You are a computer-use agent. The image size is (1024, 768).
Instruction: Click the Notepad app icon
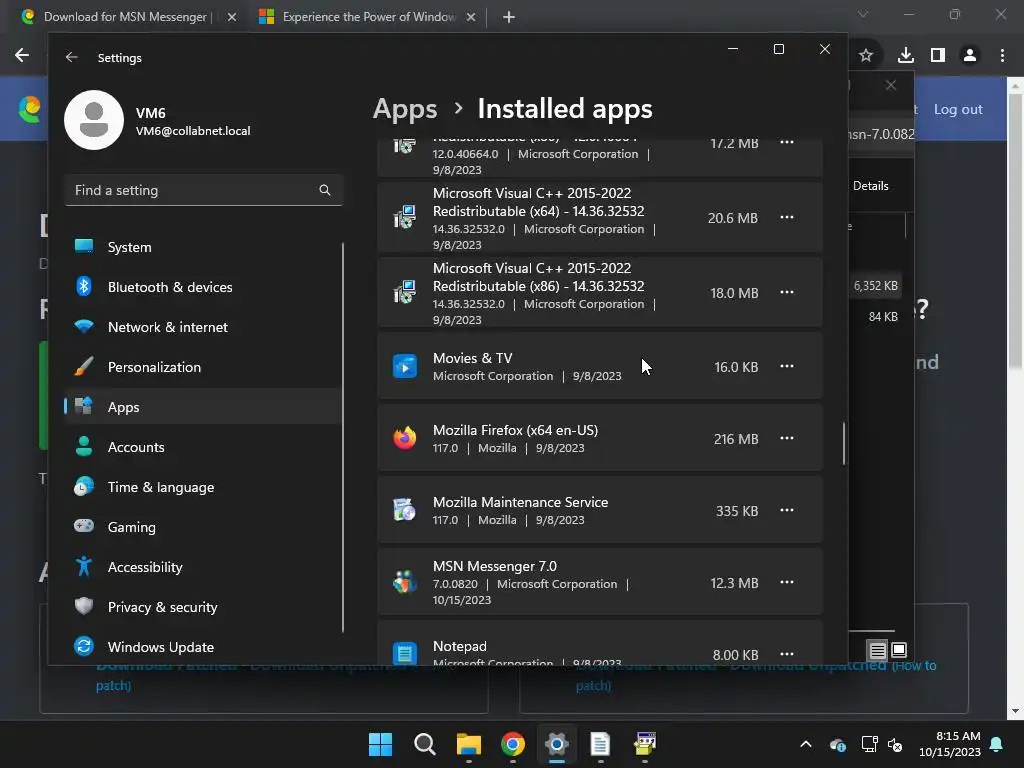[x=405, y=652]
